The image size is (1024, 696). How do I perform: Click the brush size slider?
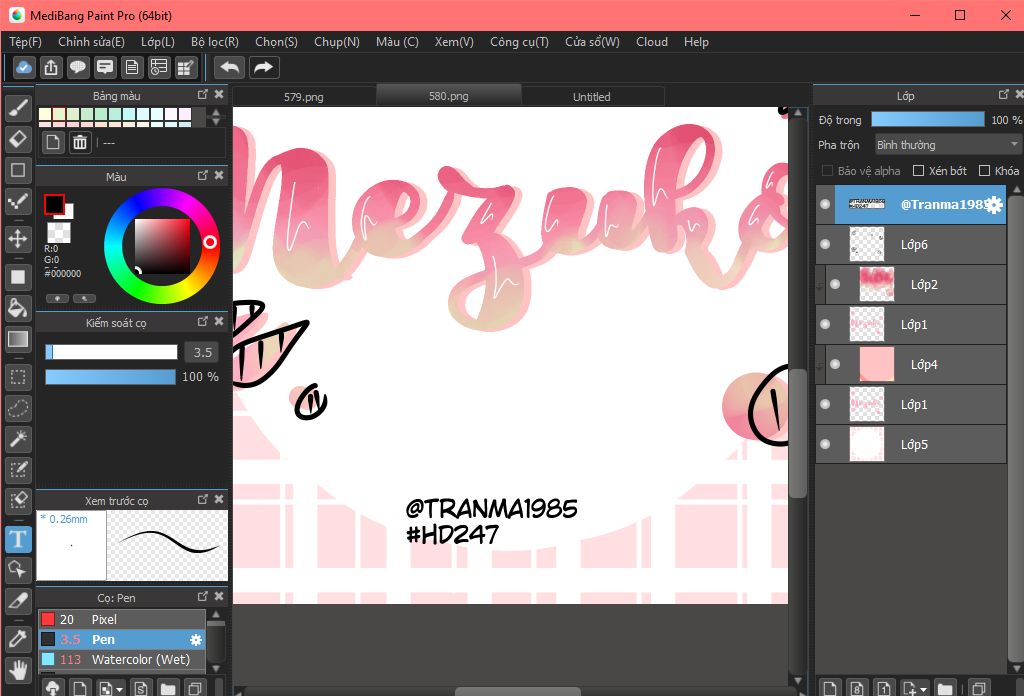click(x=111, y=352)
